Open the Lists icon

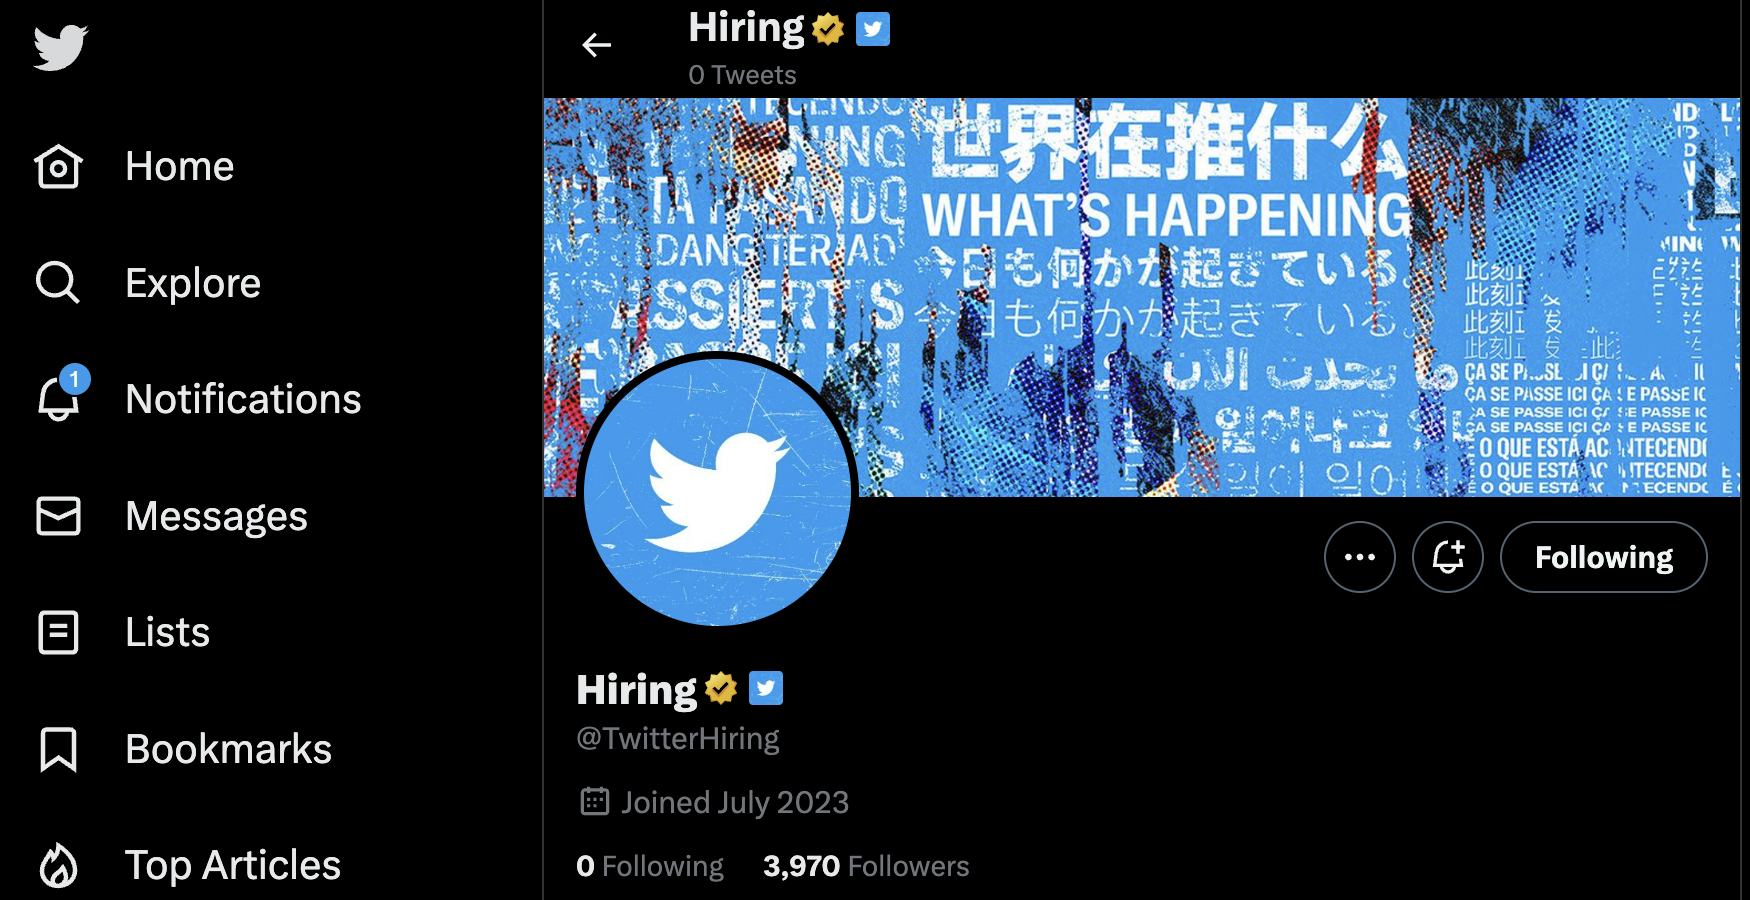click(58, 633)
